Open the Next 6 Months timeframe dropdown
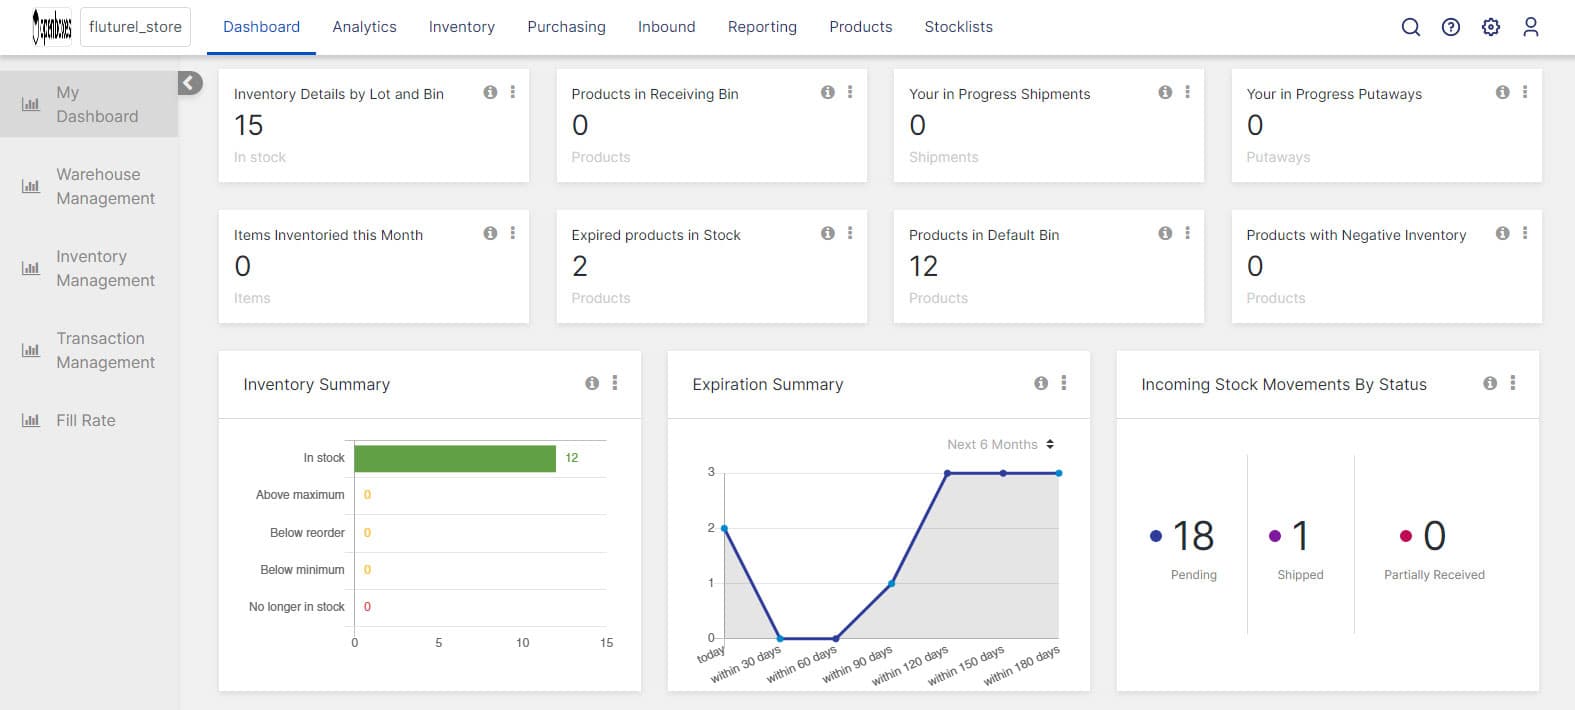The image size is (1575, 710). tap(1000, 444)
